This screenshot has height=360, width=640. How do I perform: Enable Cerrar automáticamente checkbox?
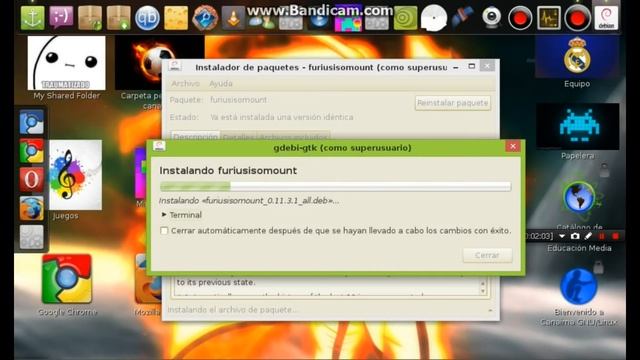click(x=164, y=231)
